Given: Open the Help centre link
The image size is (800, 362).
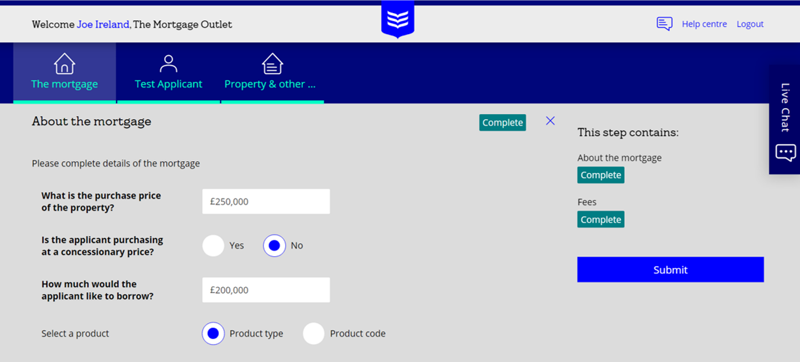Looking at the screenshot, I should tap(704, 24).
